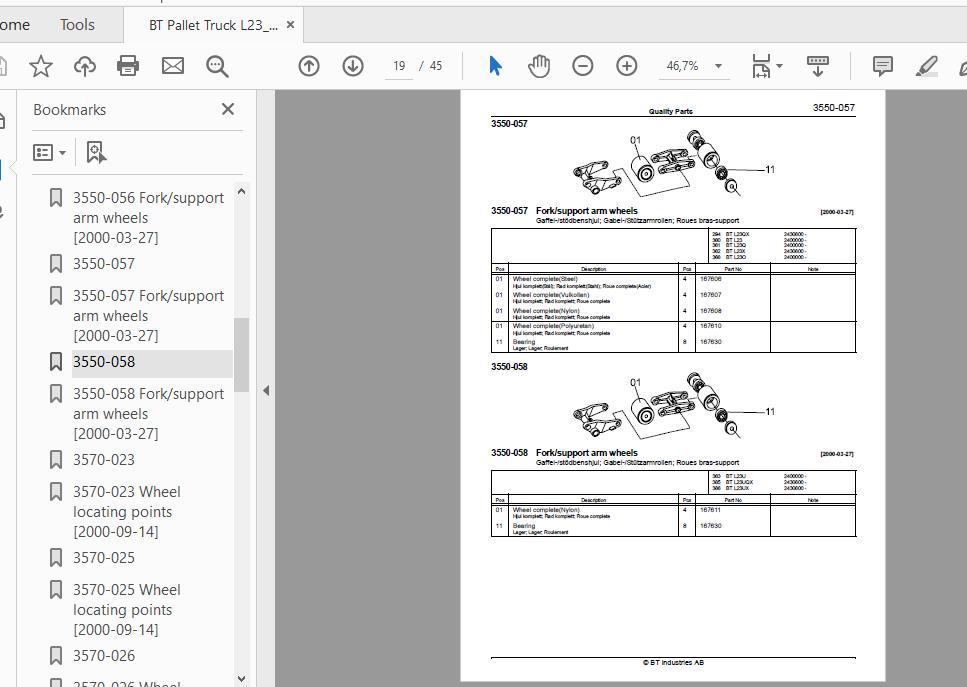Click the bookmarks scrollbar up arrow
Screen dimensions: 967x687
click(x=241, y=192)
